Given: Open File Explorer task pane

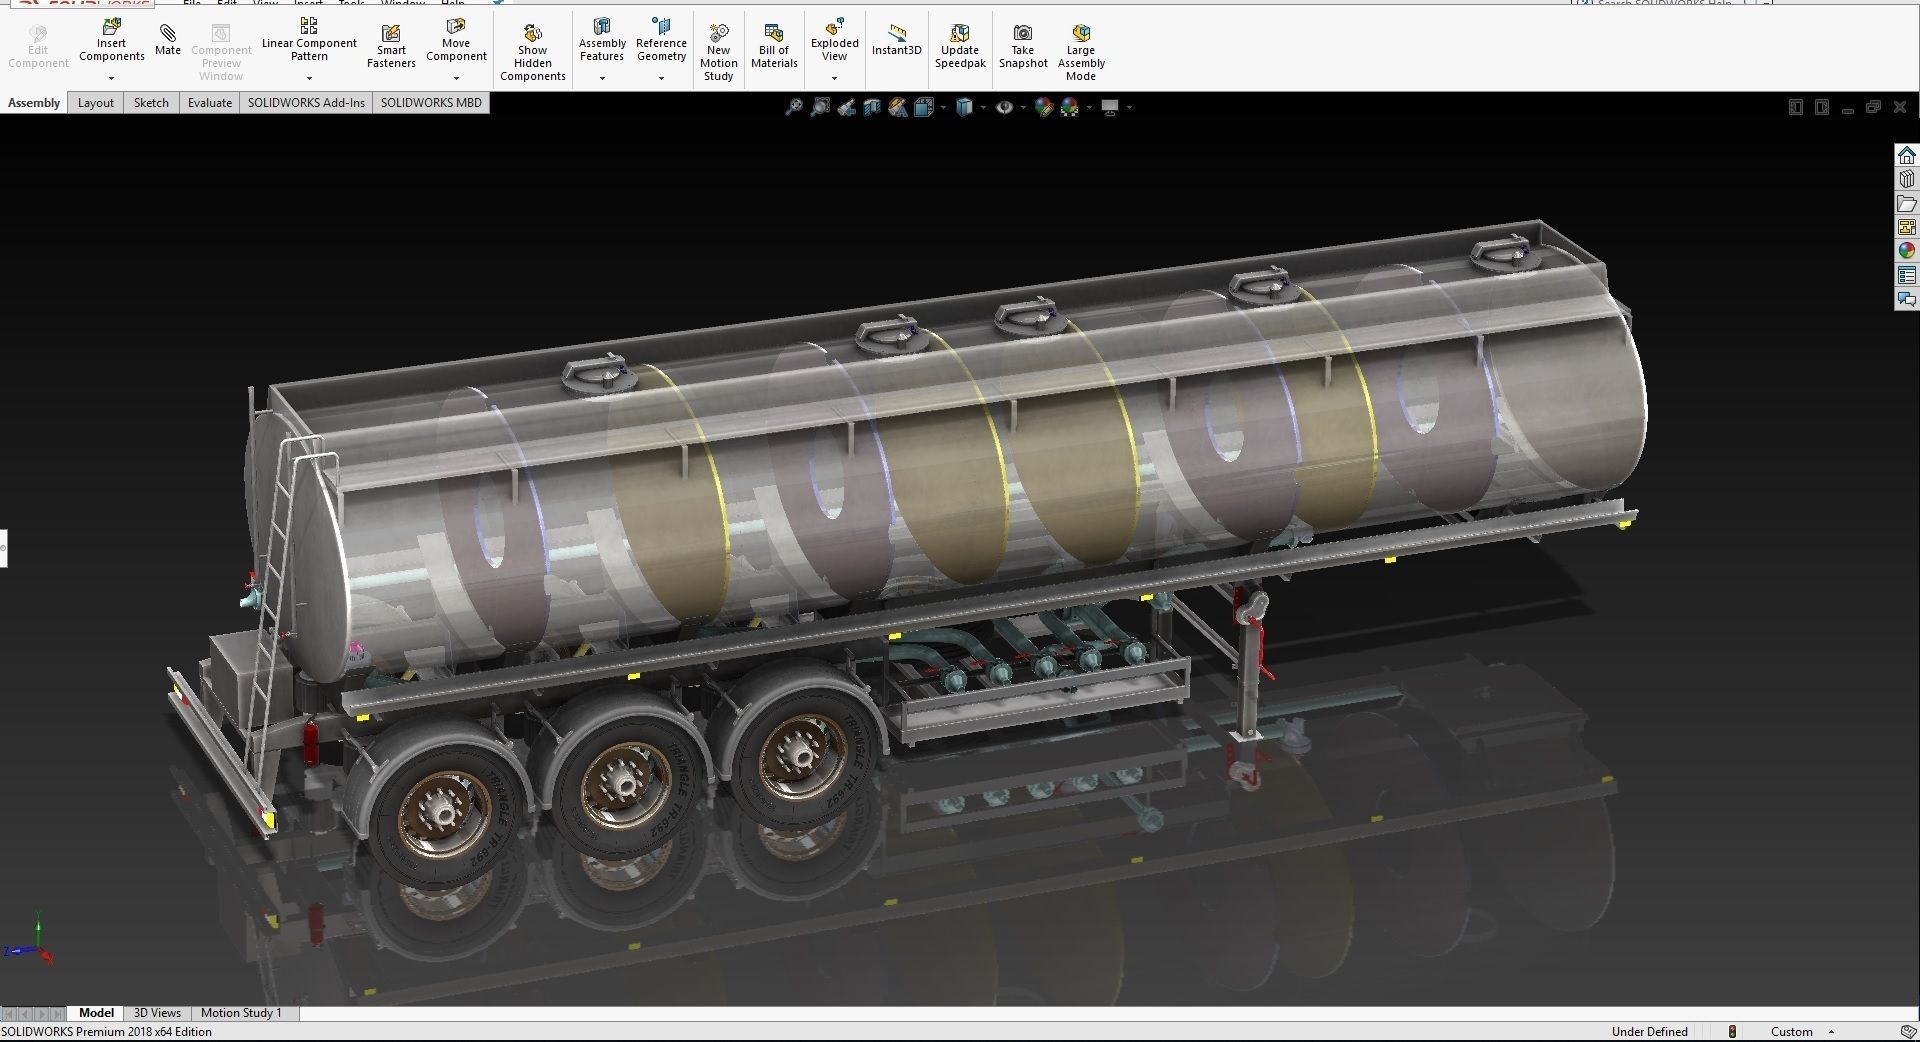Looking at the screenshot, I should tap(1907, 203).
